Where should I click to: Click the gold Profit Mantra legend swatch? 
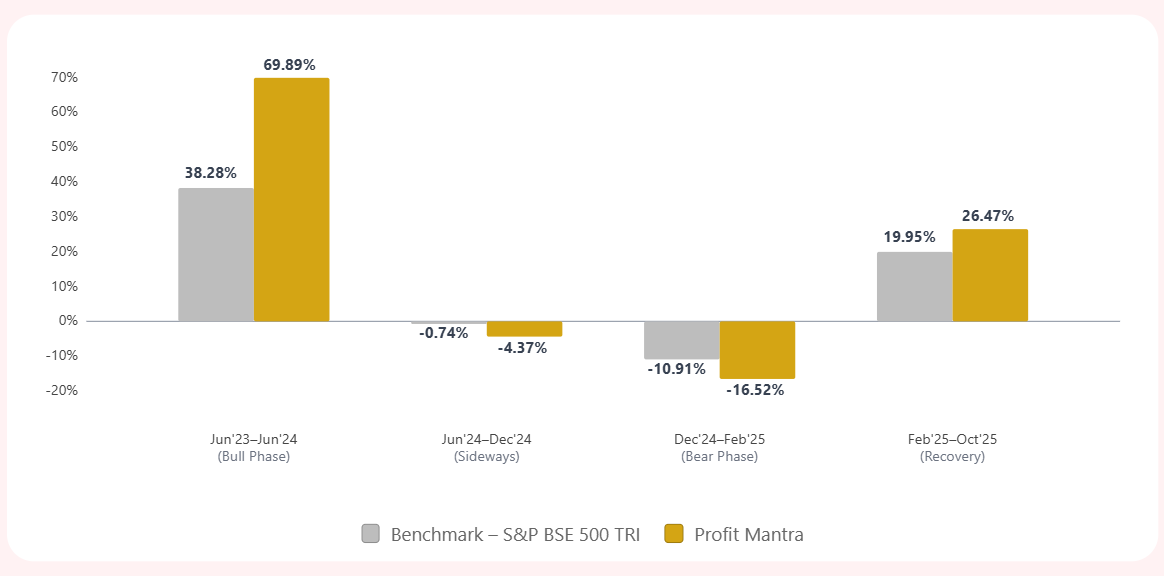coord(674,534)
